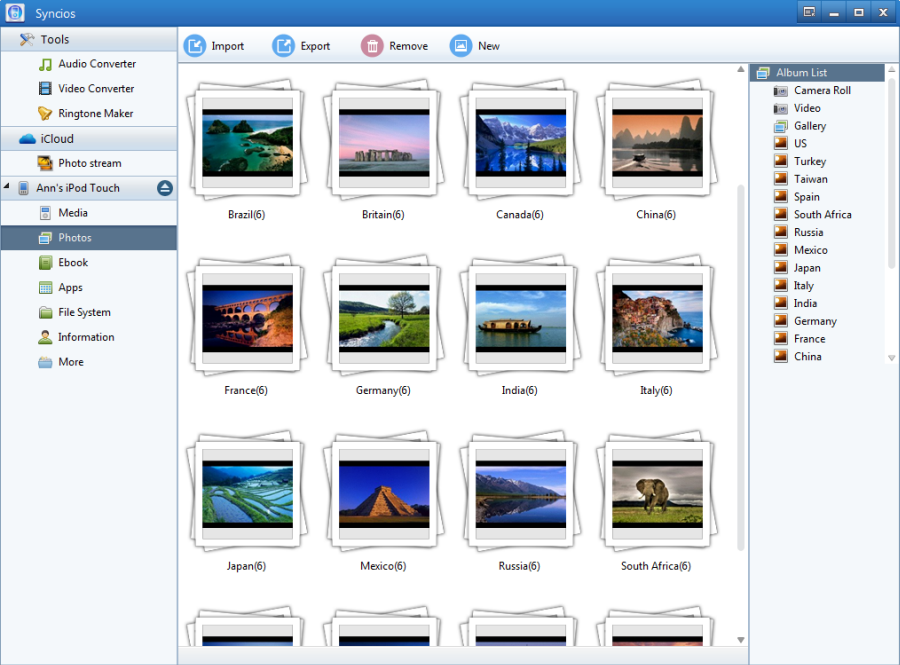Launch the Ringtone Maker
The height and width of the screenshot is (665, 900).
click(x=88, y=114)
